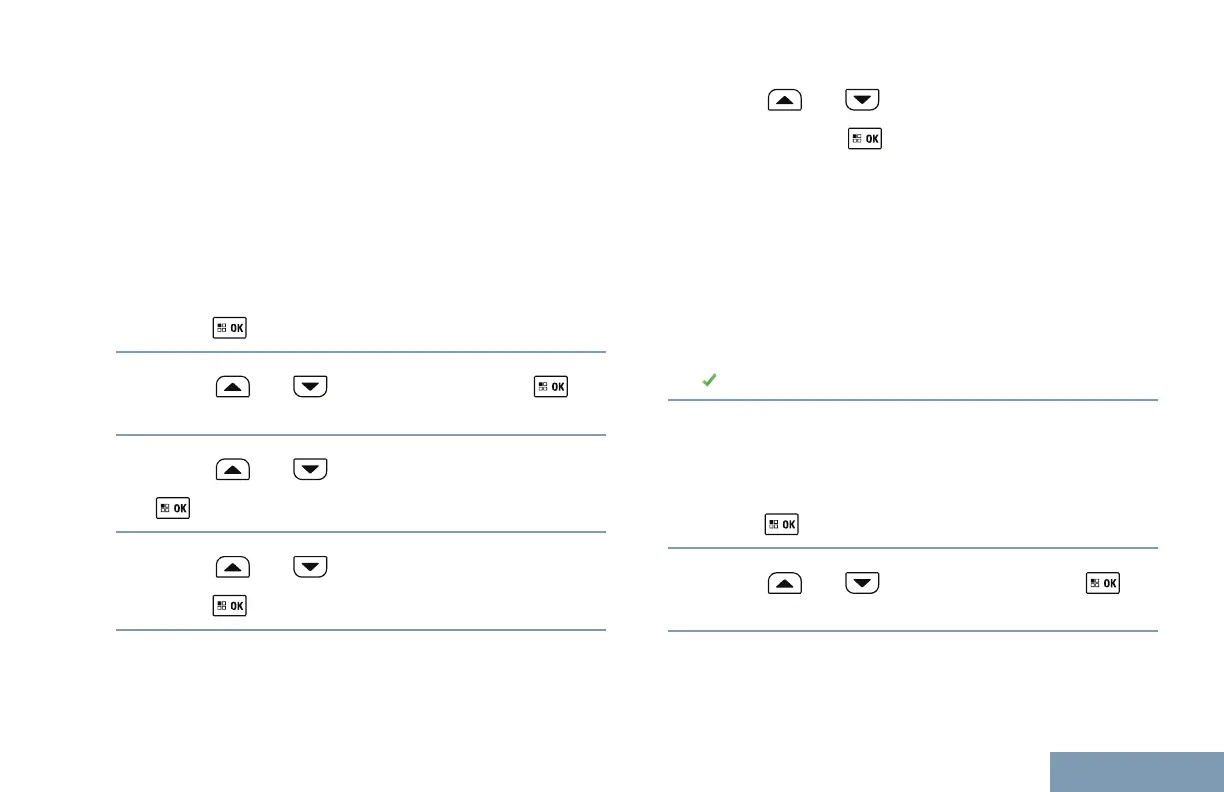
Task: Select the up arrow atop the right column
Action: coord(785,100)
